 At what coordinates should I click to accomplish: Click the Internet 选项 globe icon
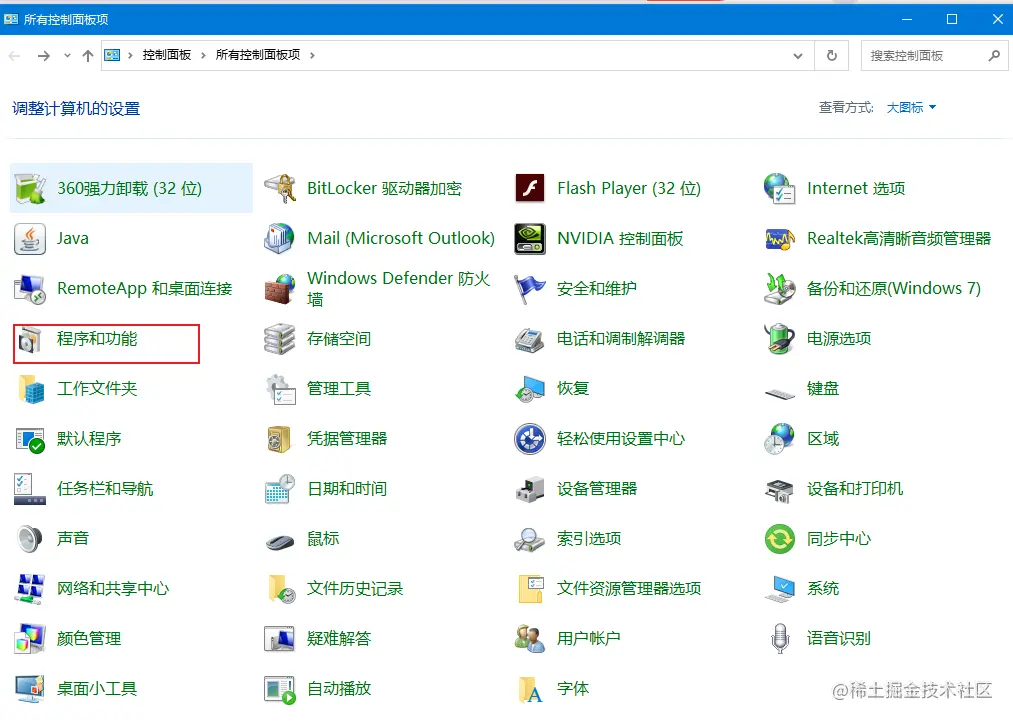click(780, 189)
